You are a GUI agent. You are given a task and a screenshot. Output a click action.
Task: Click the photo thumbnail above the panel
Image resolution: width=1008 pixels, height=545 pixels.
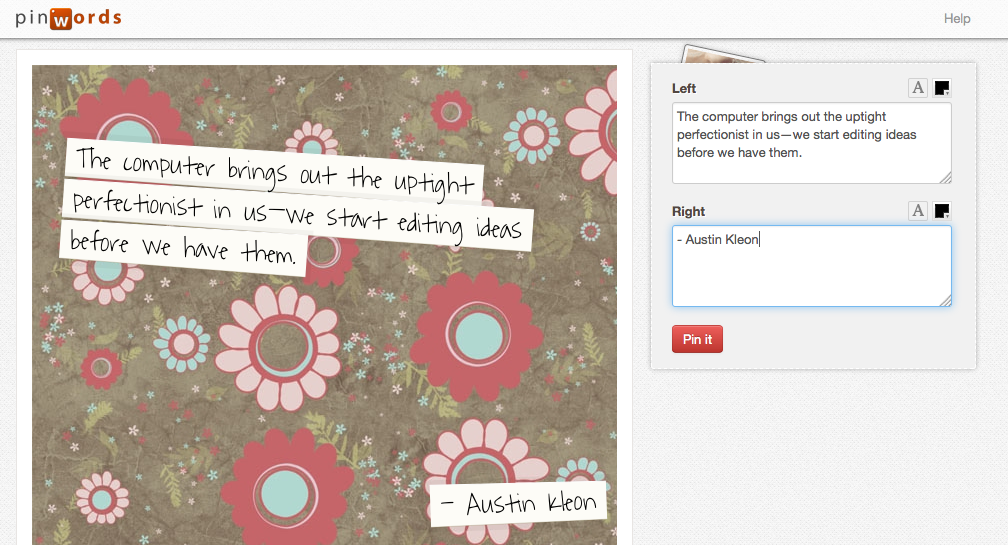tap(722, 55)
